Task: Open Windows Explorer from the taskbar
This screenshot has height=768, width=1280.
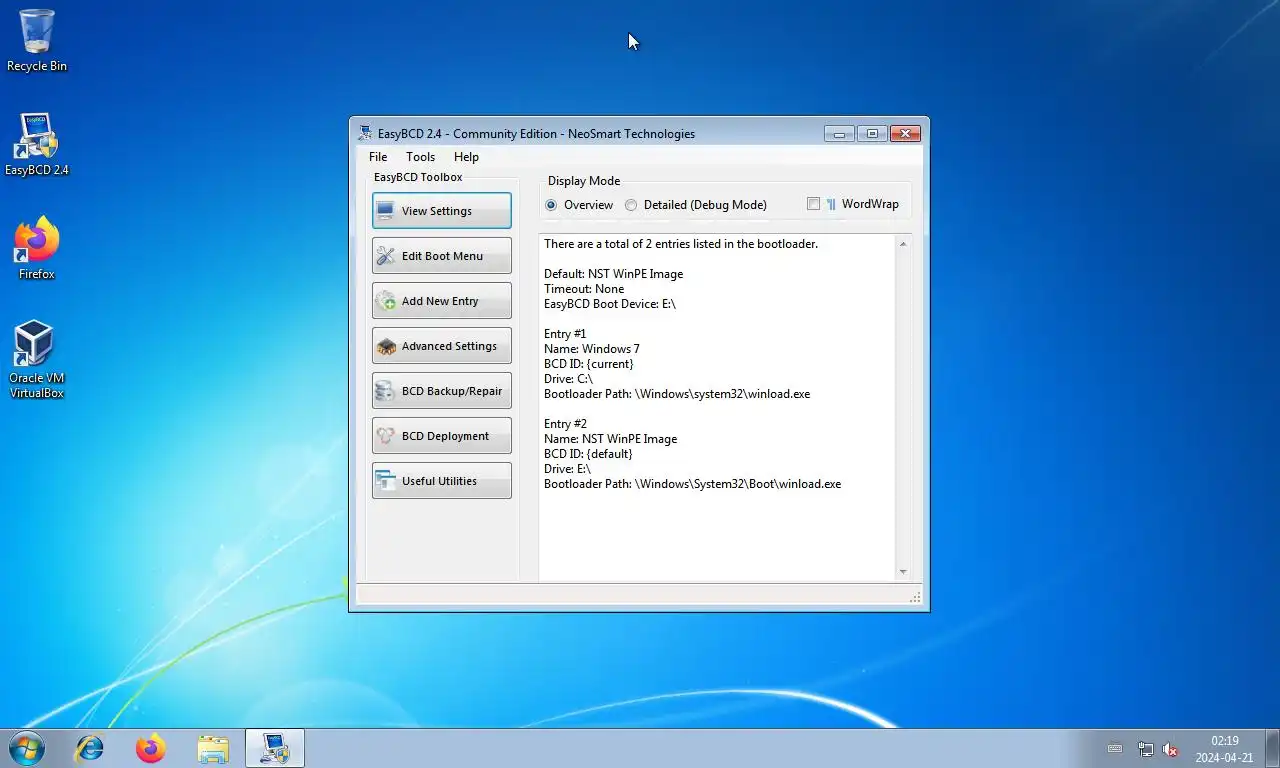Action: click(x=213, y=748)
